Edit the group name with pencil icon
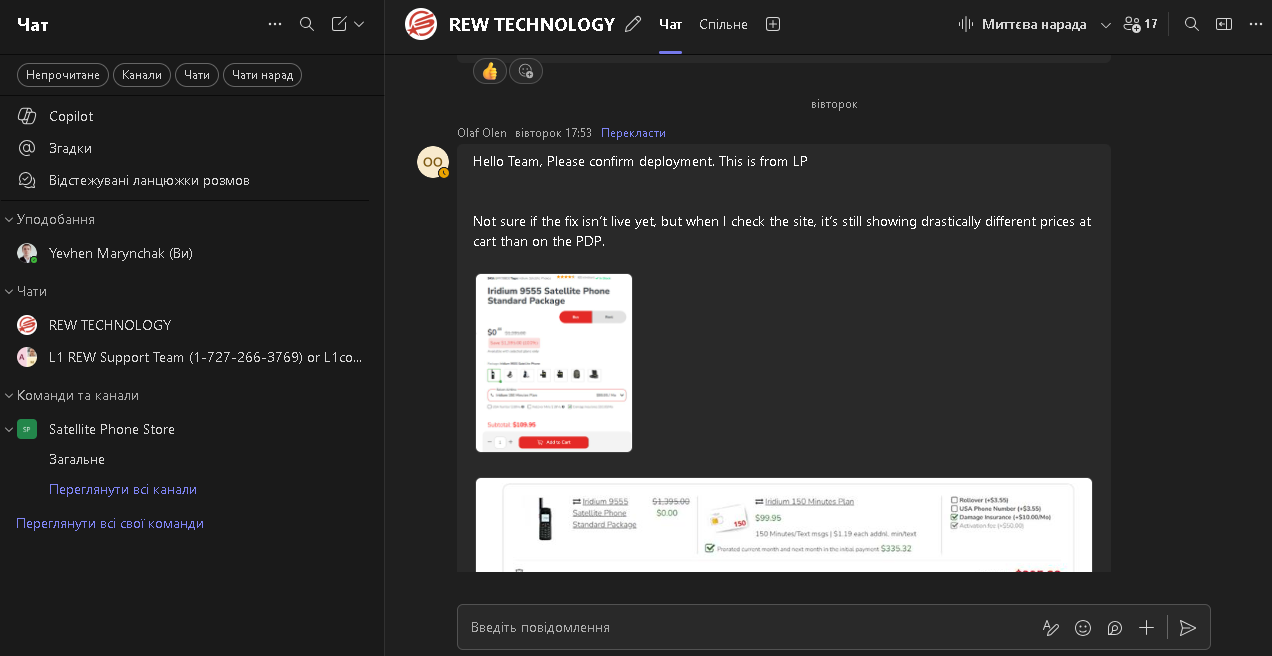 click(632, 24)
